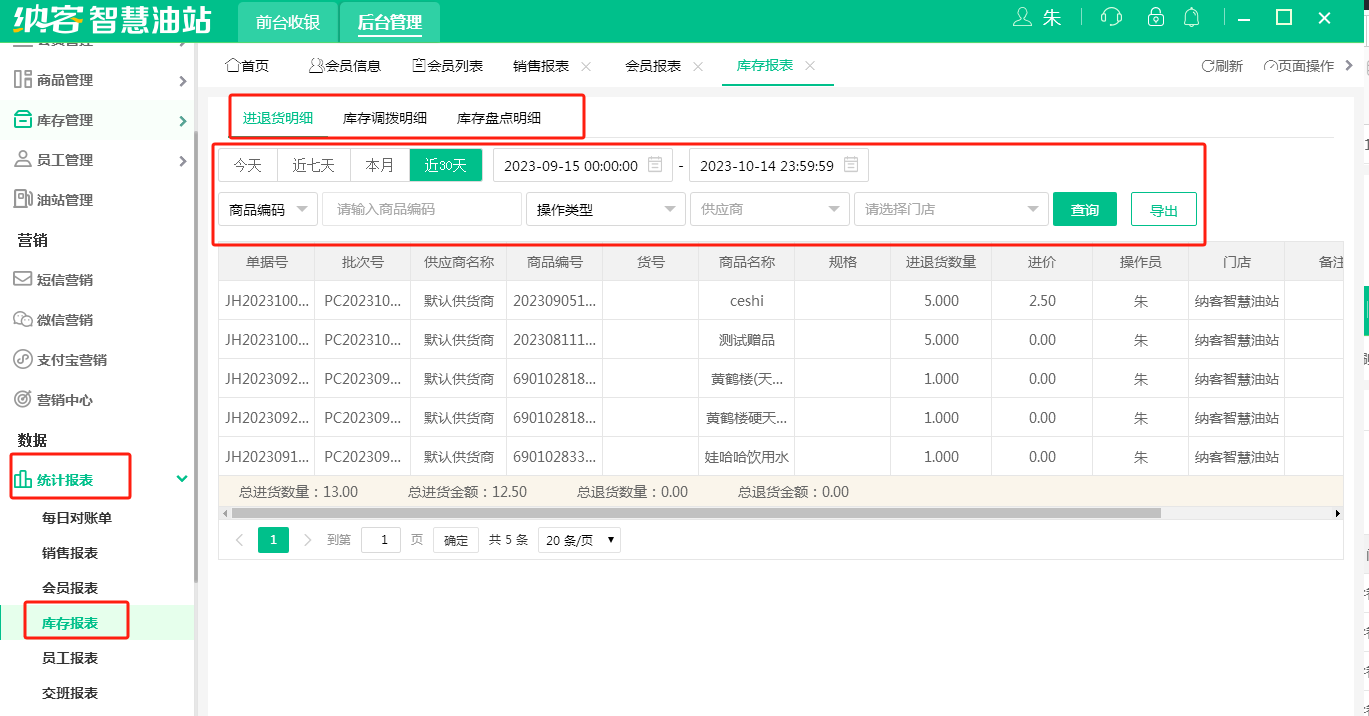Select the 今天 date range option
Screen dimensions: 1369x716
pos(247,166)
